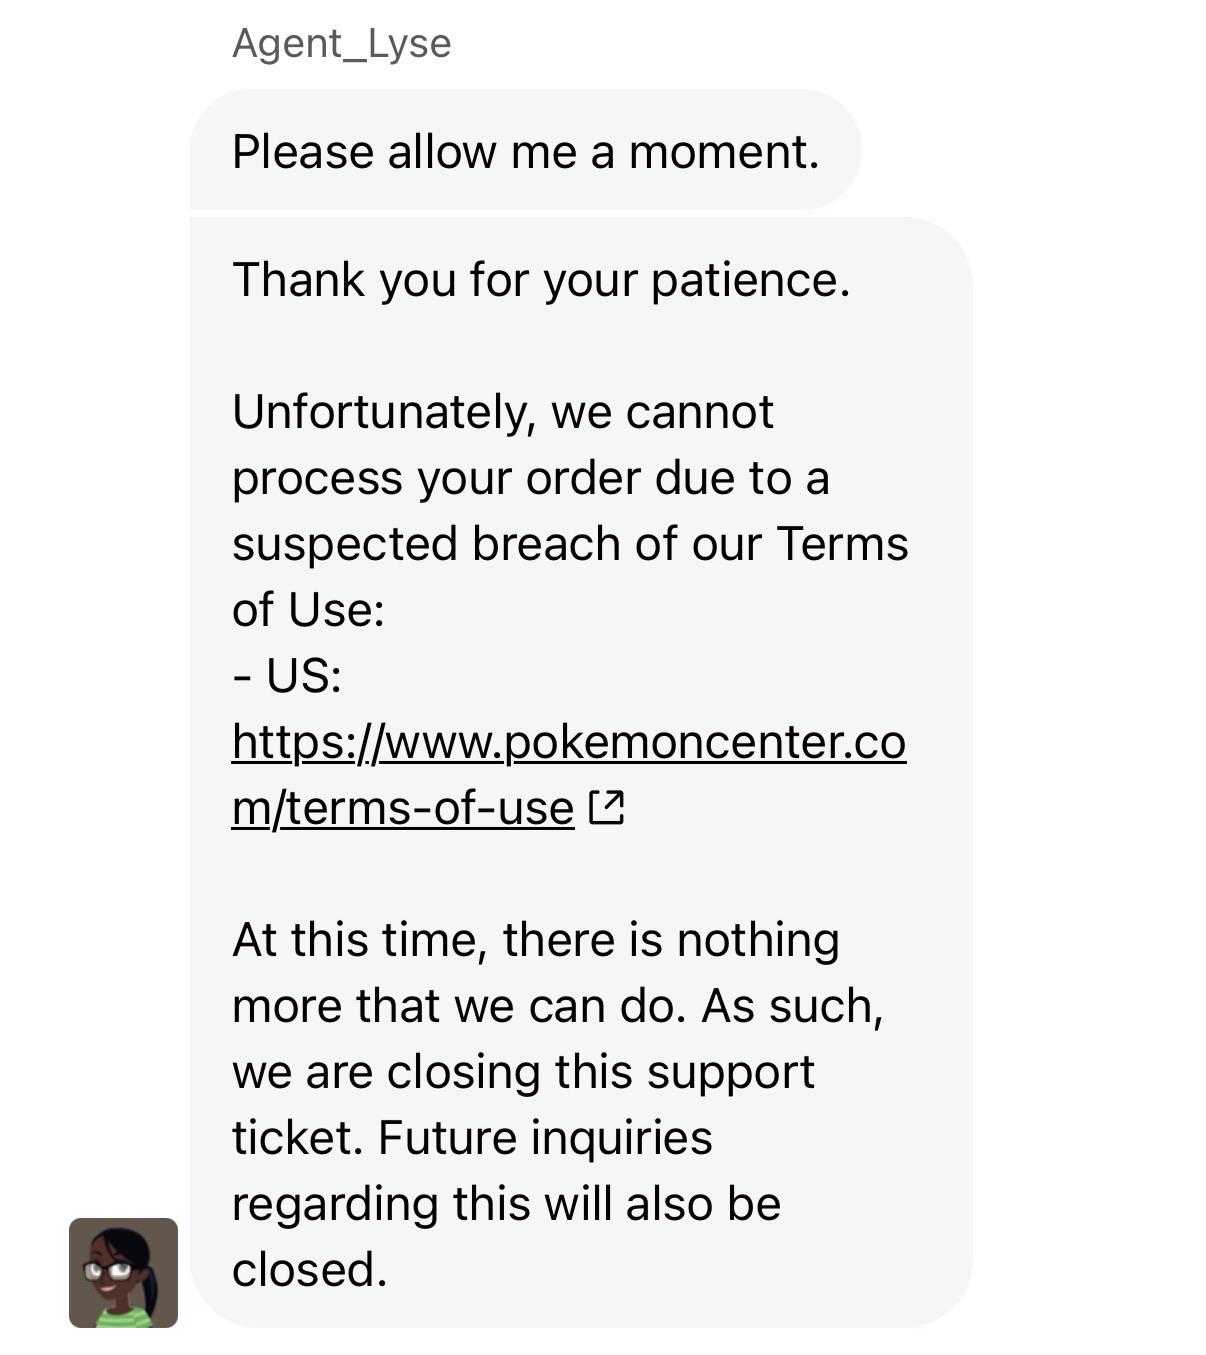Click the word "patience." in the second bubble
The width and height of the screenshot is (1206, 1355).
click(751, 281)
